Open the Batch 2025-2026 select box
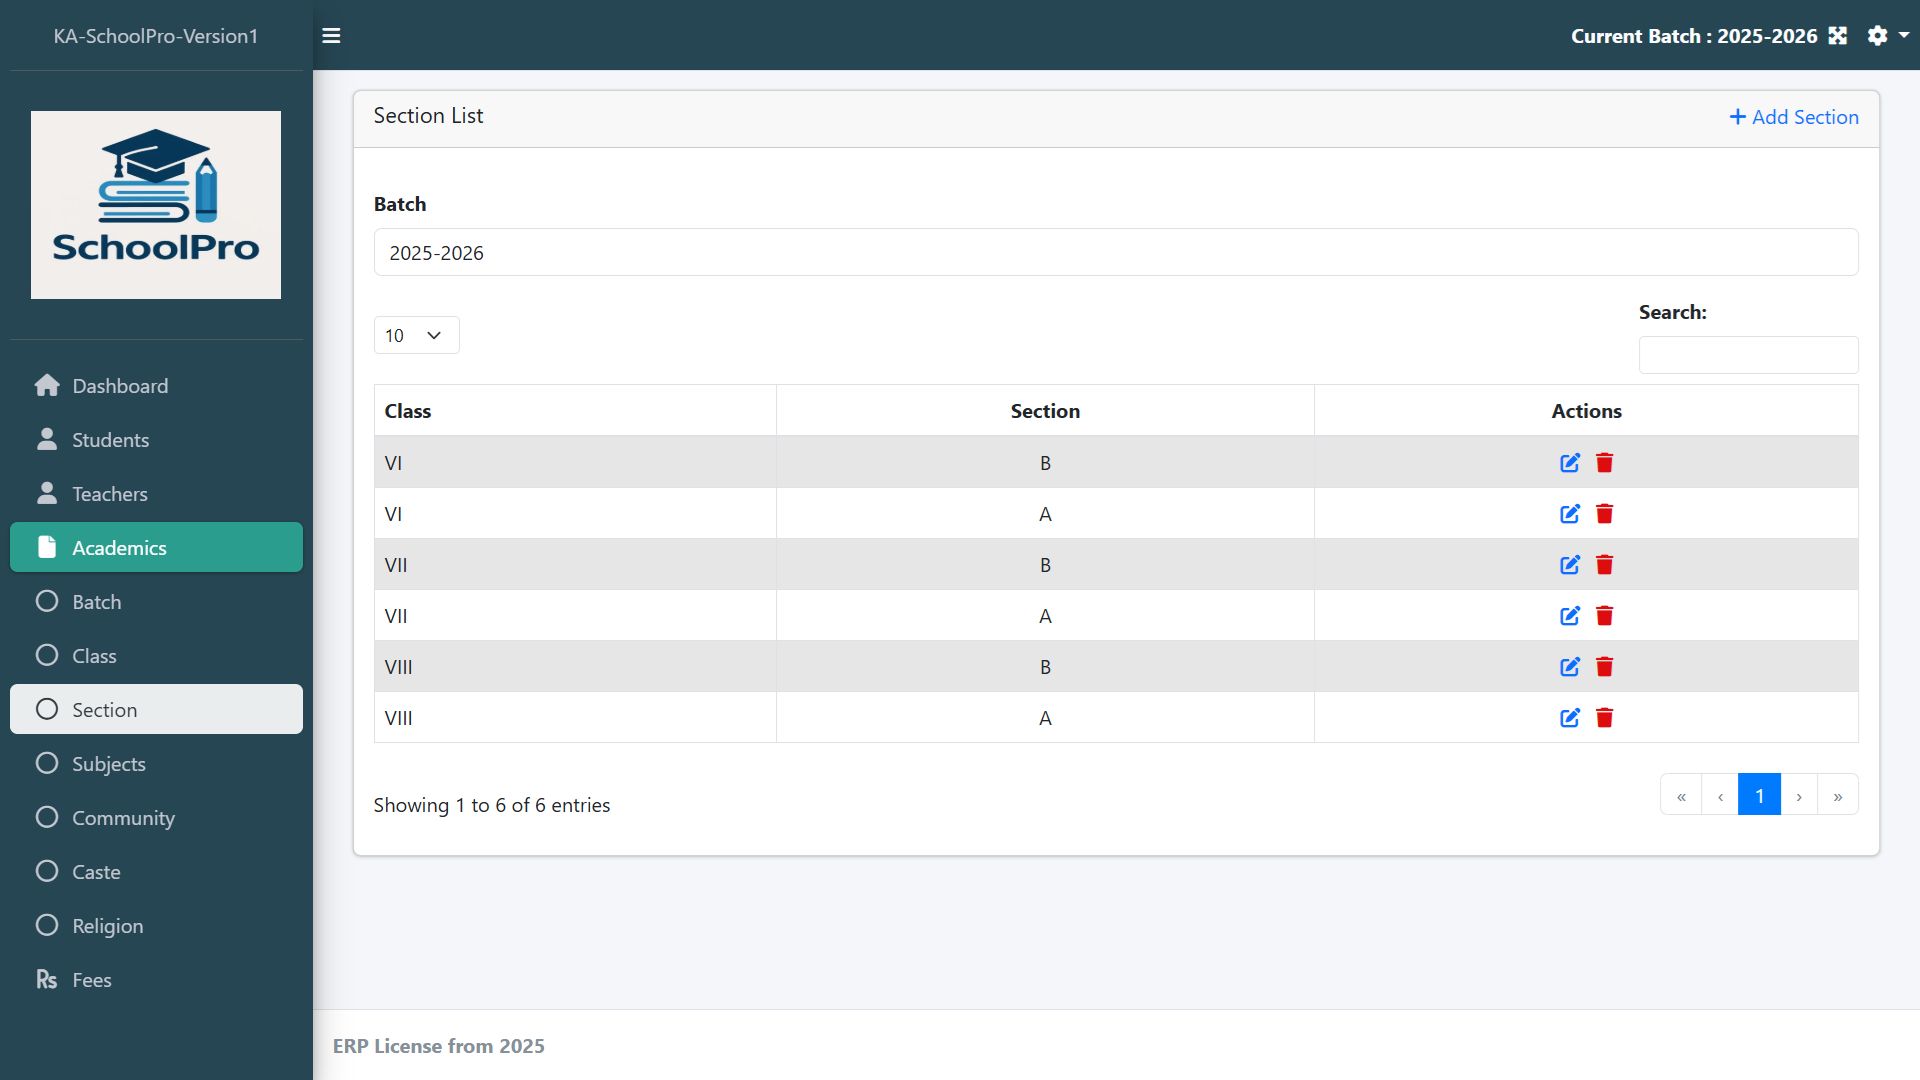The height and width of the screenshot is (1080, 1920). point(1115,252)
